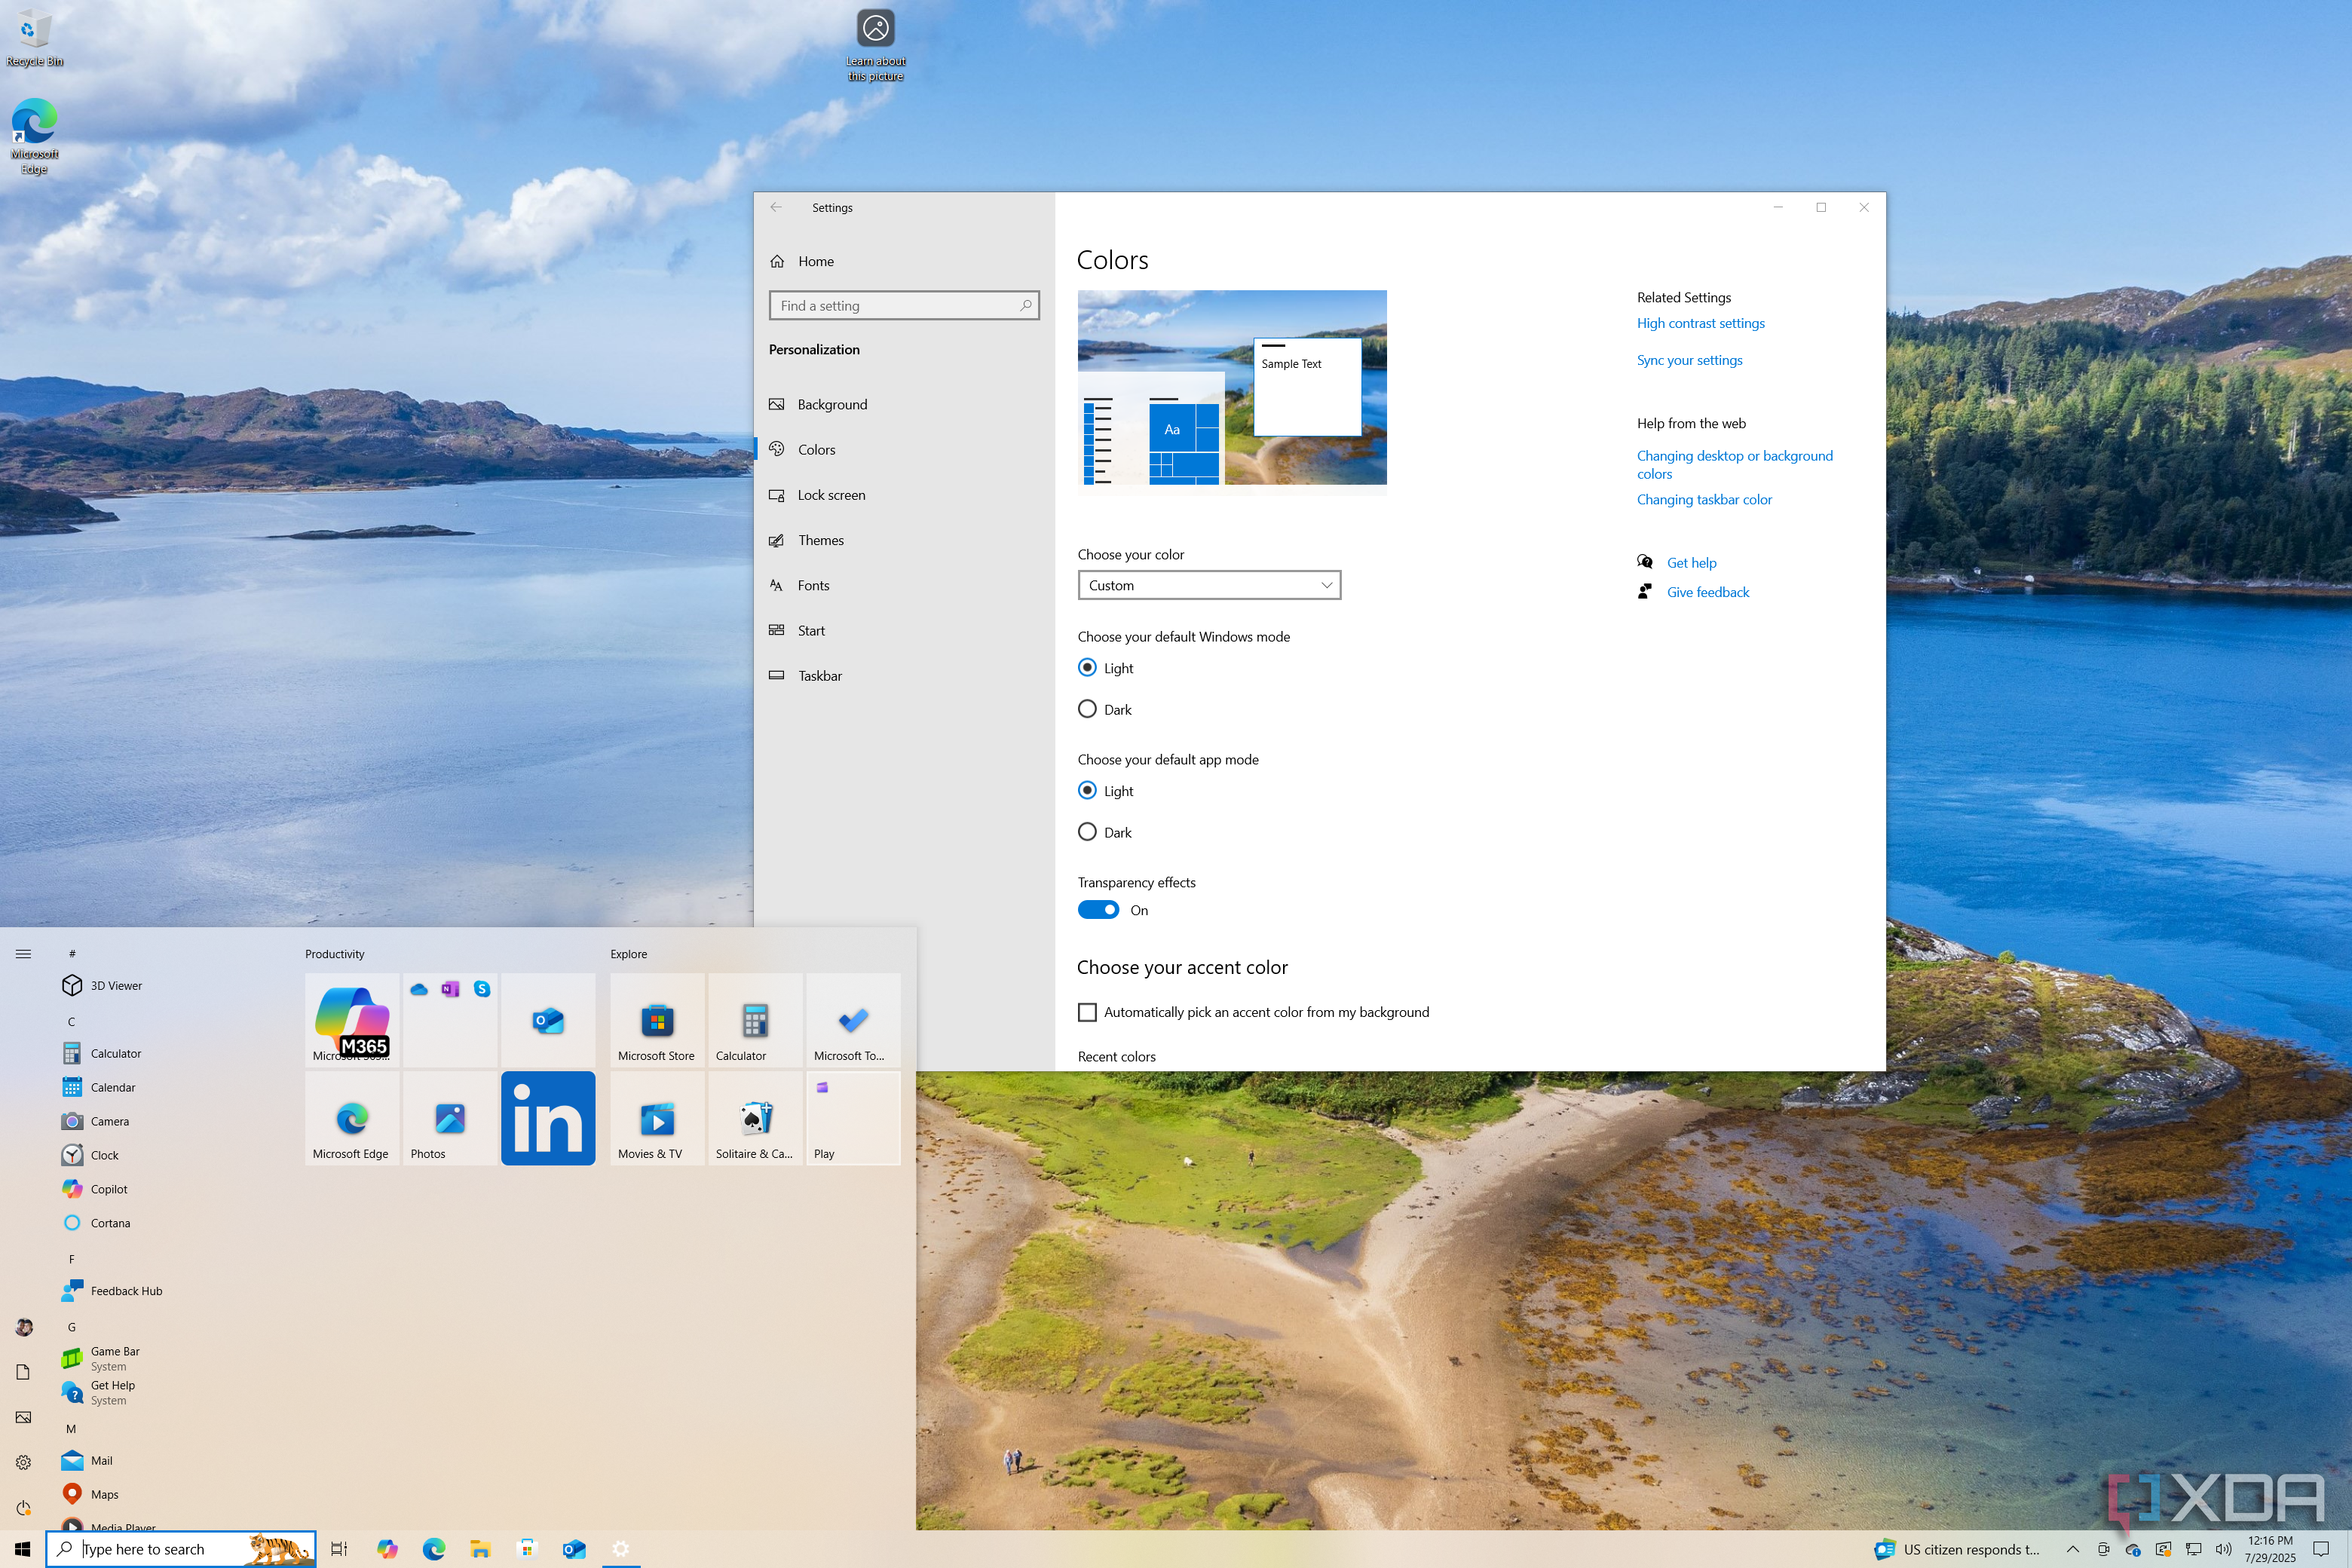Viewport: 2352px width, 1568px height.
Task: Open High contrast settings link
Action: [1700, 323]
